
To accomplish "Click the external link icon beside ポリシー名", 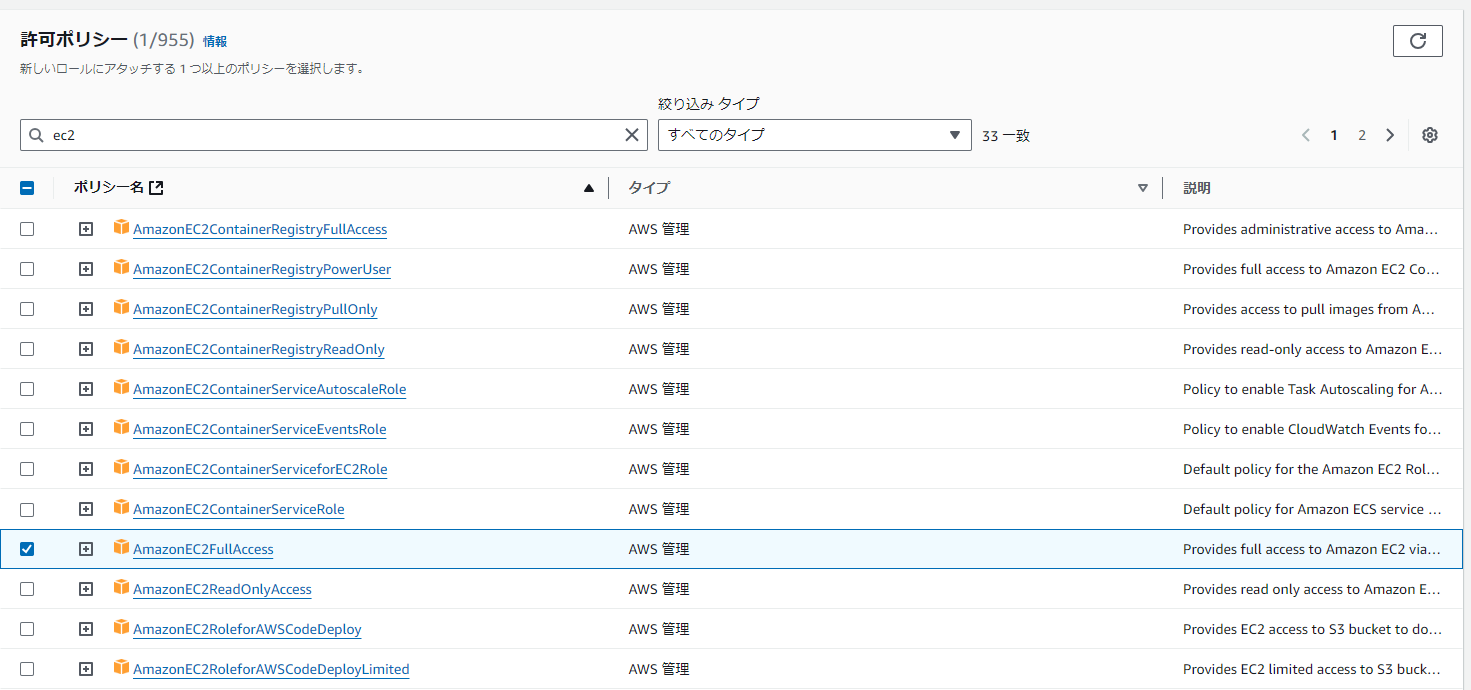I will tap(156, 187).
